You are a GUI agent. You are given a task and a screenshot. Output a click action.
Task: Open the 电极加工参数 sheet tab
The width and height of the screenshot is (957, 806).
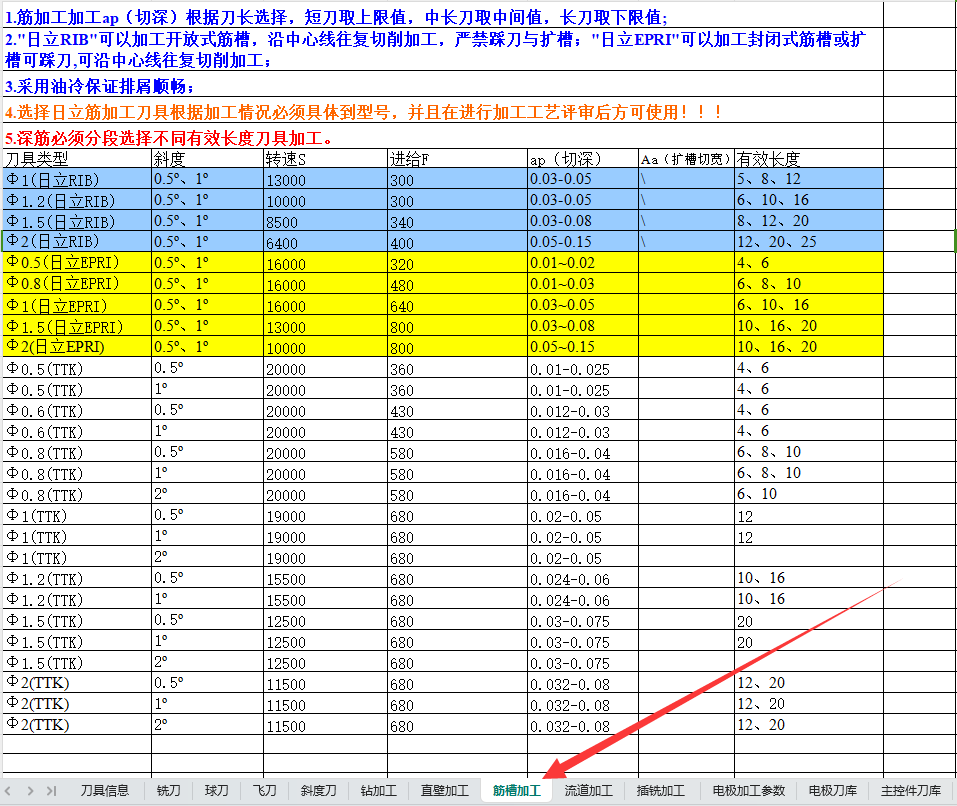[748, 791]
